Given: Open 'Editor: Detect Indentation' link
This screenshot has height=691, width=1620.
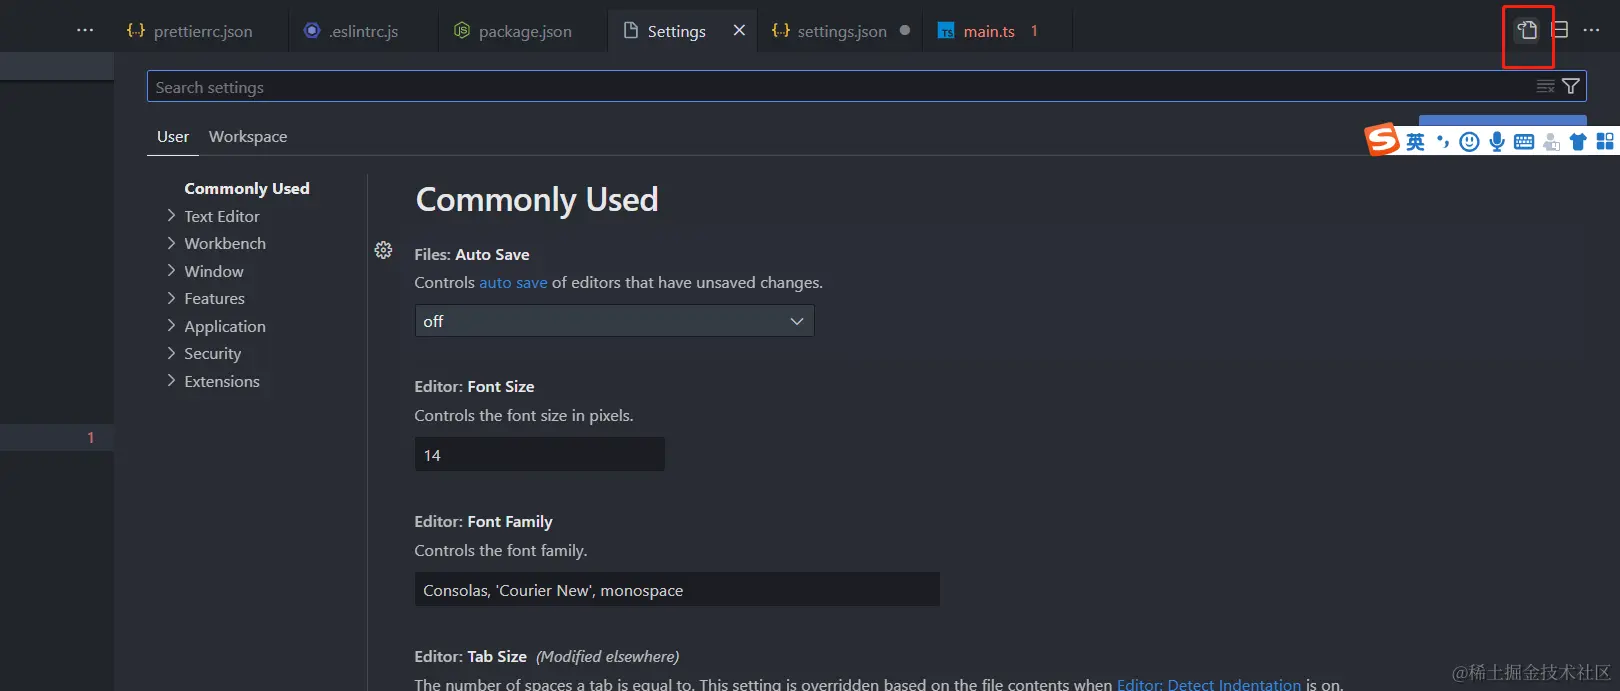Looking at the screenshot, I should pyautogui.click(x=1209, y=684).
